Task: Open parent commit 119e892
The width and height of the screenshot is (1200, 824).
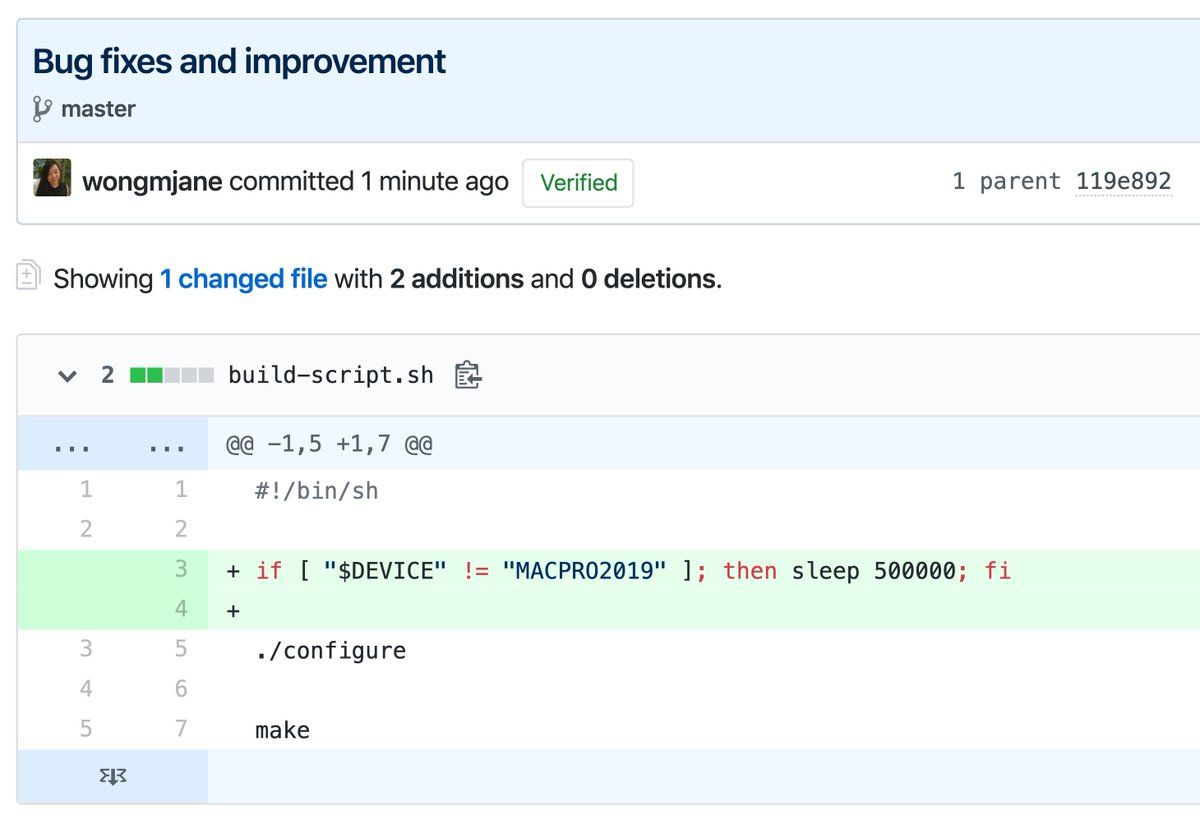Action: [1123, 182]
